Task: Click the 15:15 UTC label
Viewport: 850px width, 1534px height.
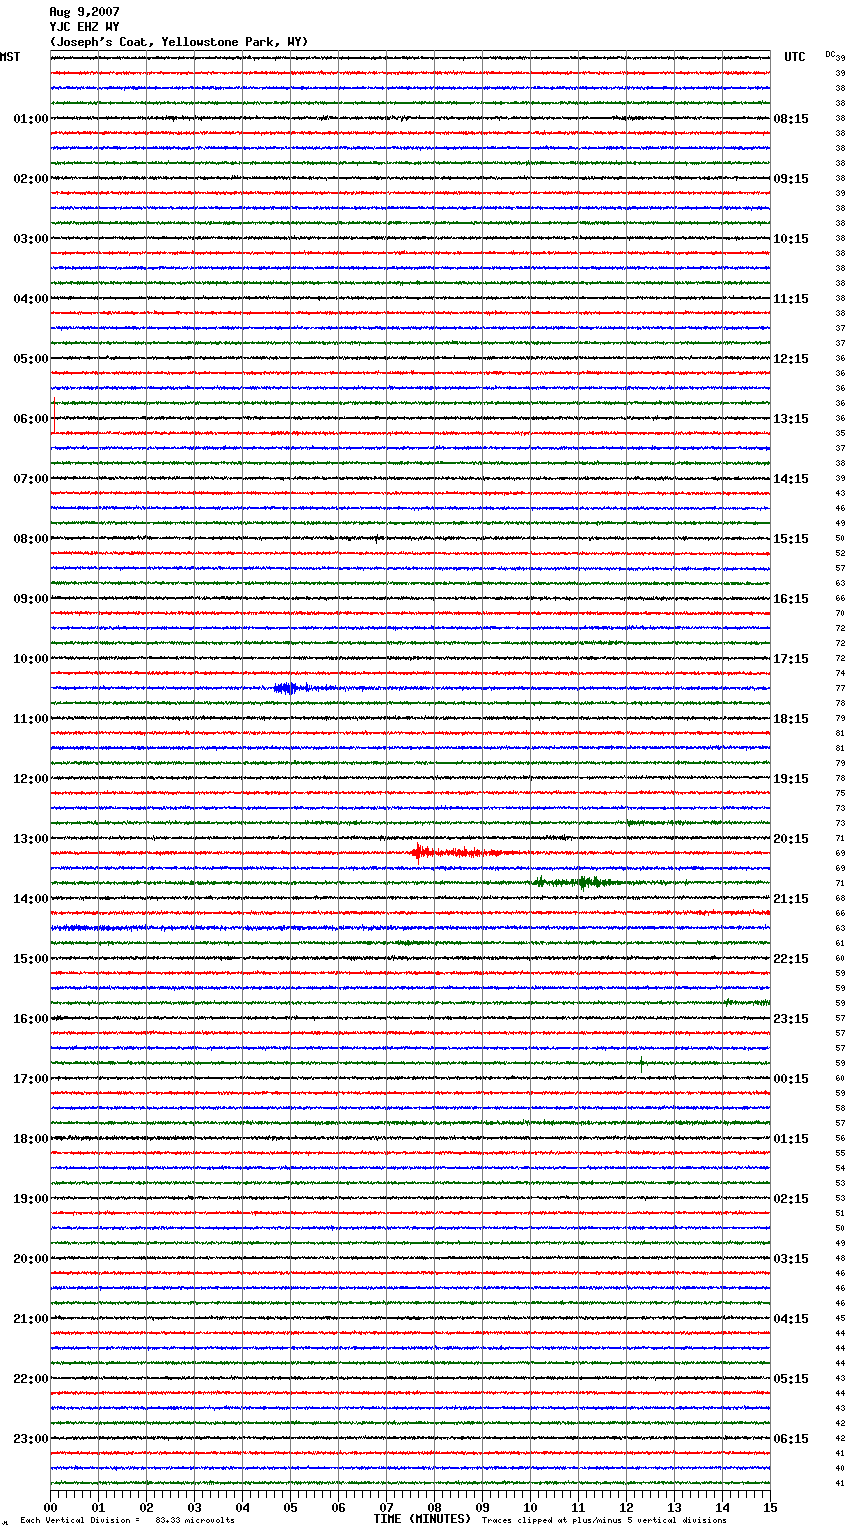Action: (791, 539)
